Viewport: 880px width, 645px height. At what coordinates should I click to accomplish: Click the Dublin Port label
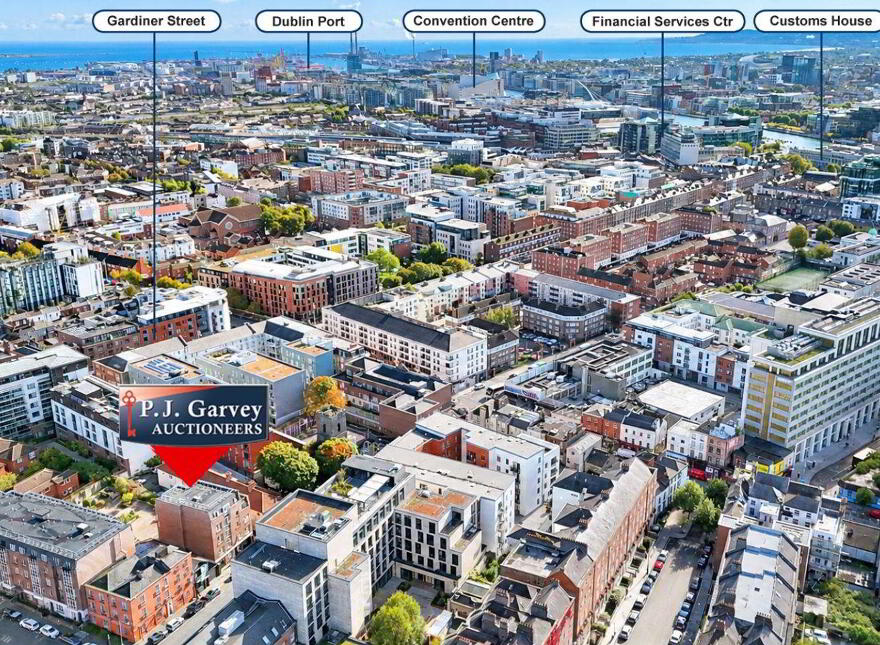(308, 21)
